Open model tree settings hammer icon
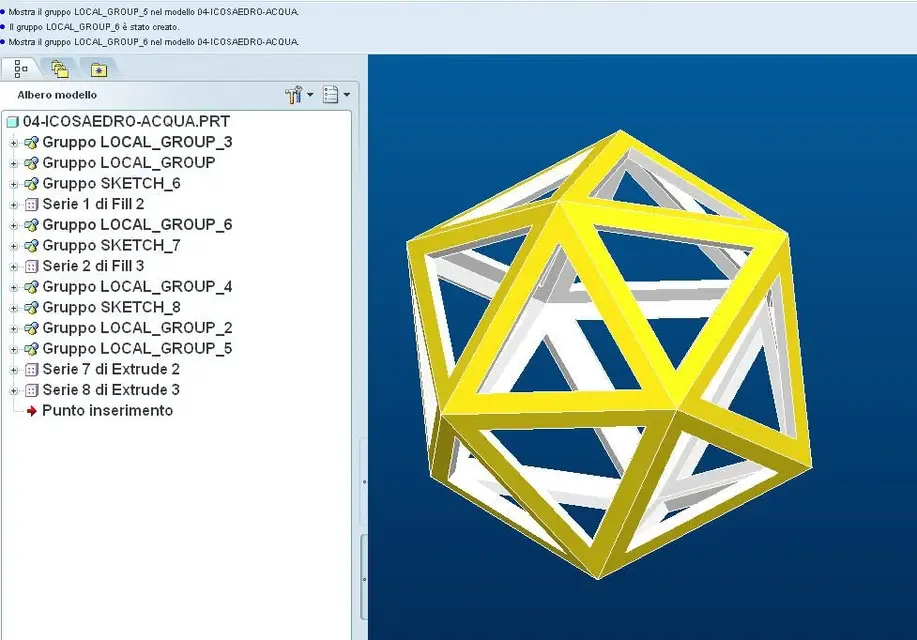 pyautogui.click(x=294, y=94)
